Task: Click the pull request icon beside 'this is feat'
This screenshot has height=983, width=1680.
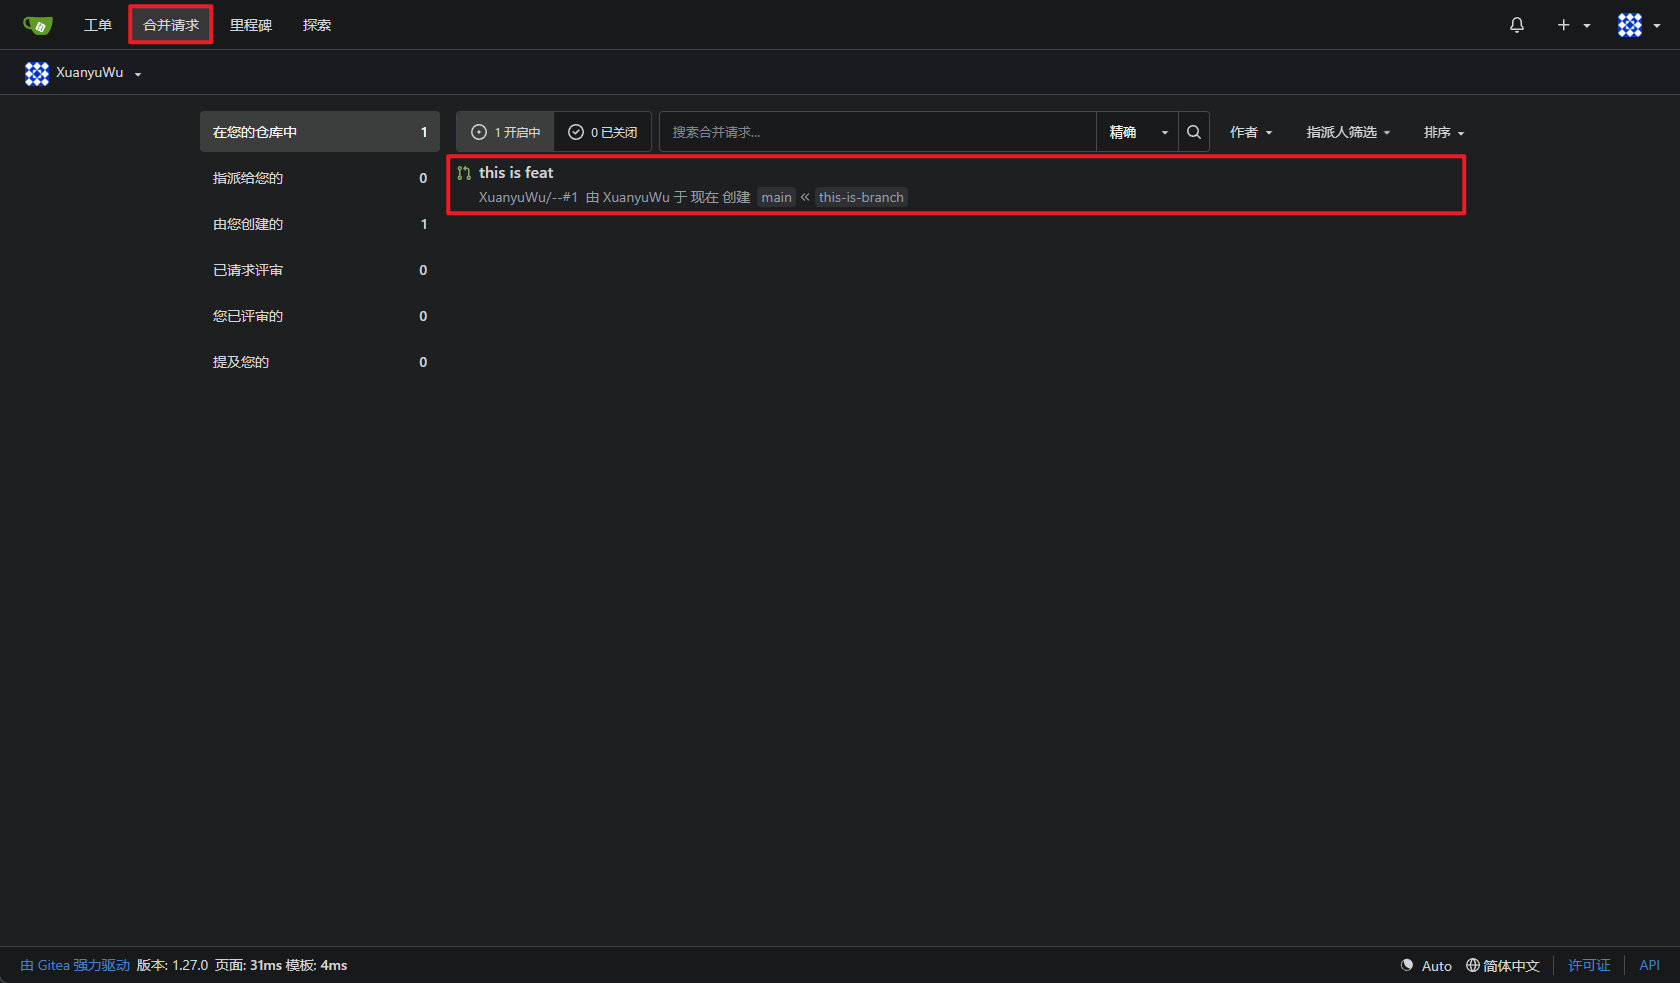Action: pyautogui.click(x=464, y=173)
